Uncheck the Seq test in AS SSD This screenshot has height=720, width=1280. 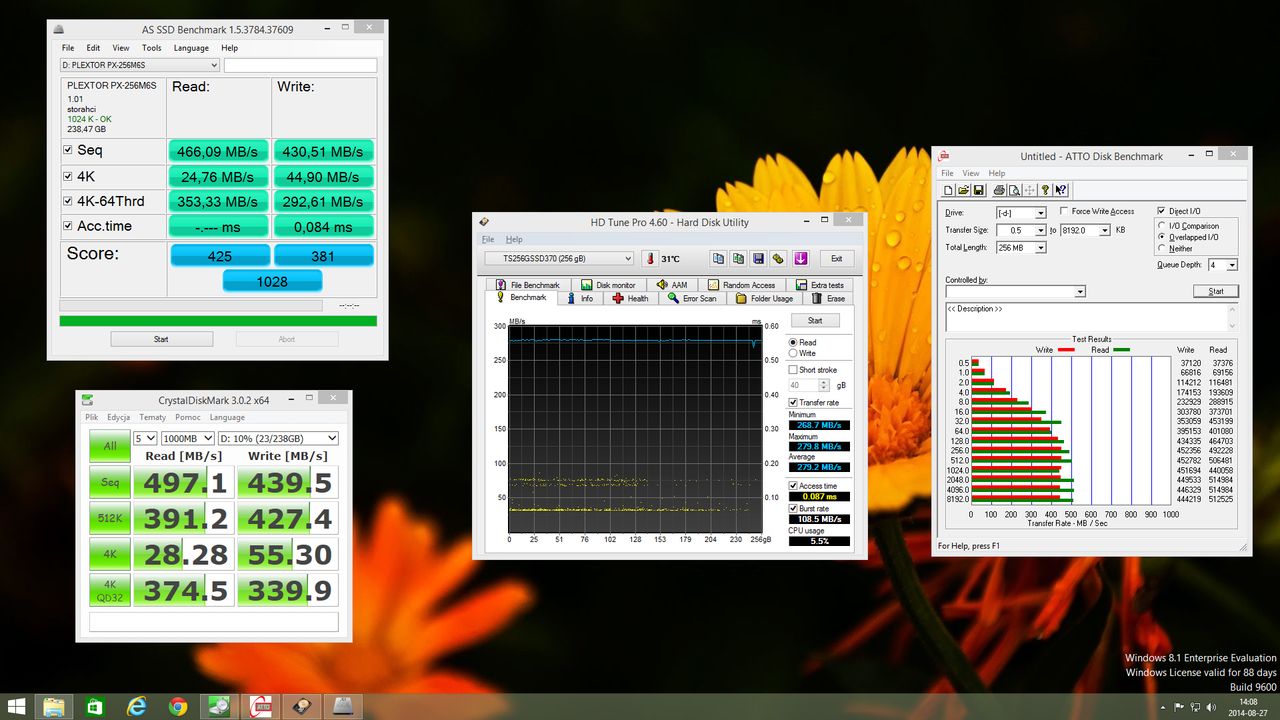pos(68,150)
